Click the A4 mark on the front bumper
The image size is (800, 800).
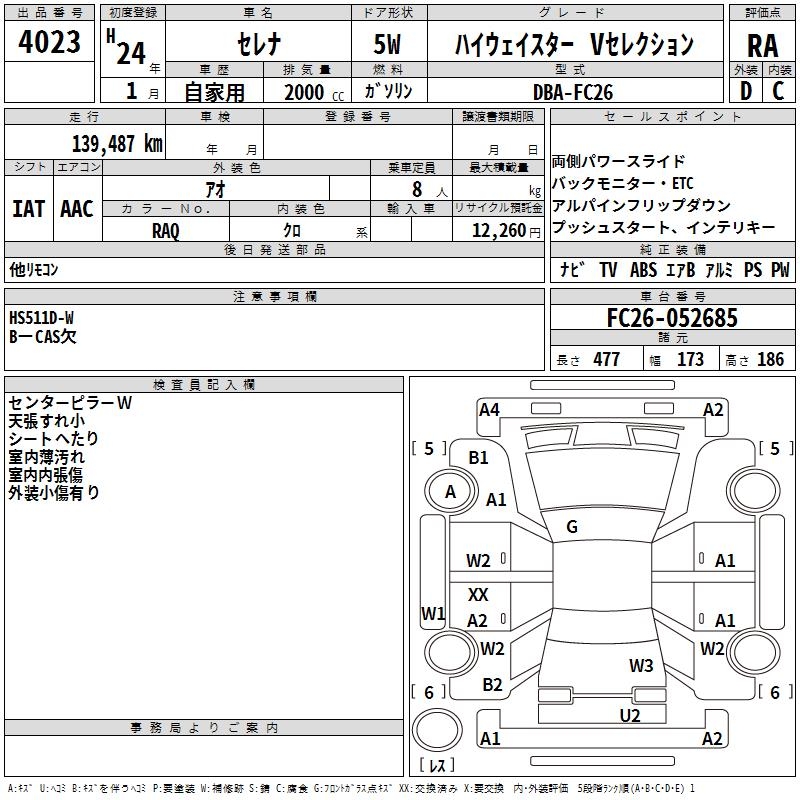click(x=489, y=410)
